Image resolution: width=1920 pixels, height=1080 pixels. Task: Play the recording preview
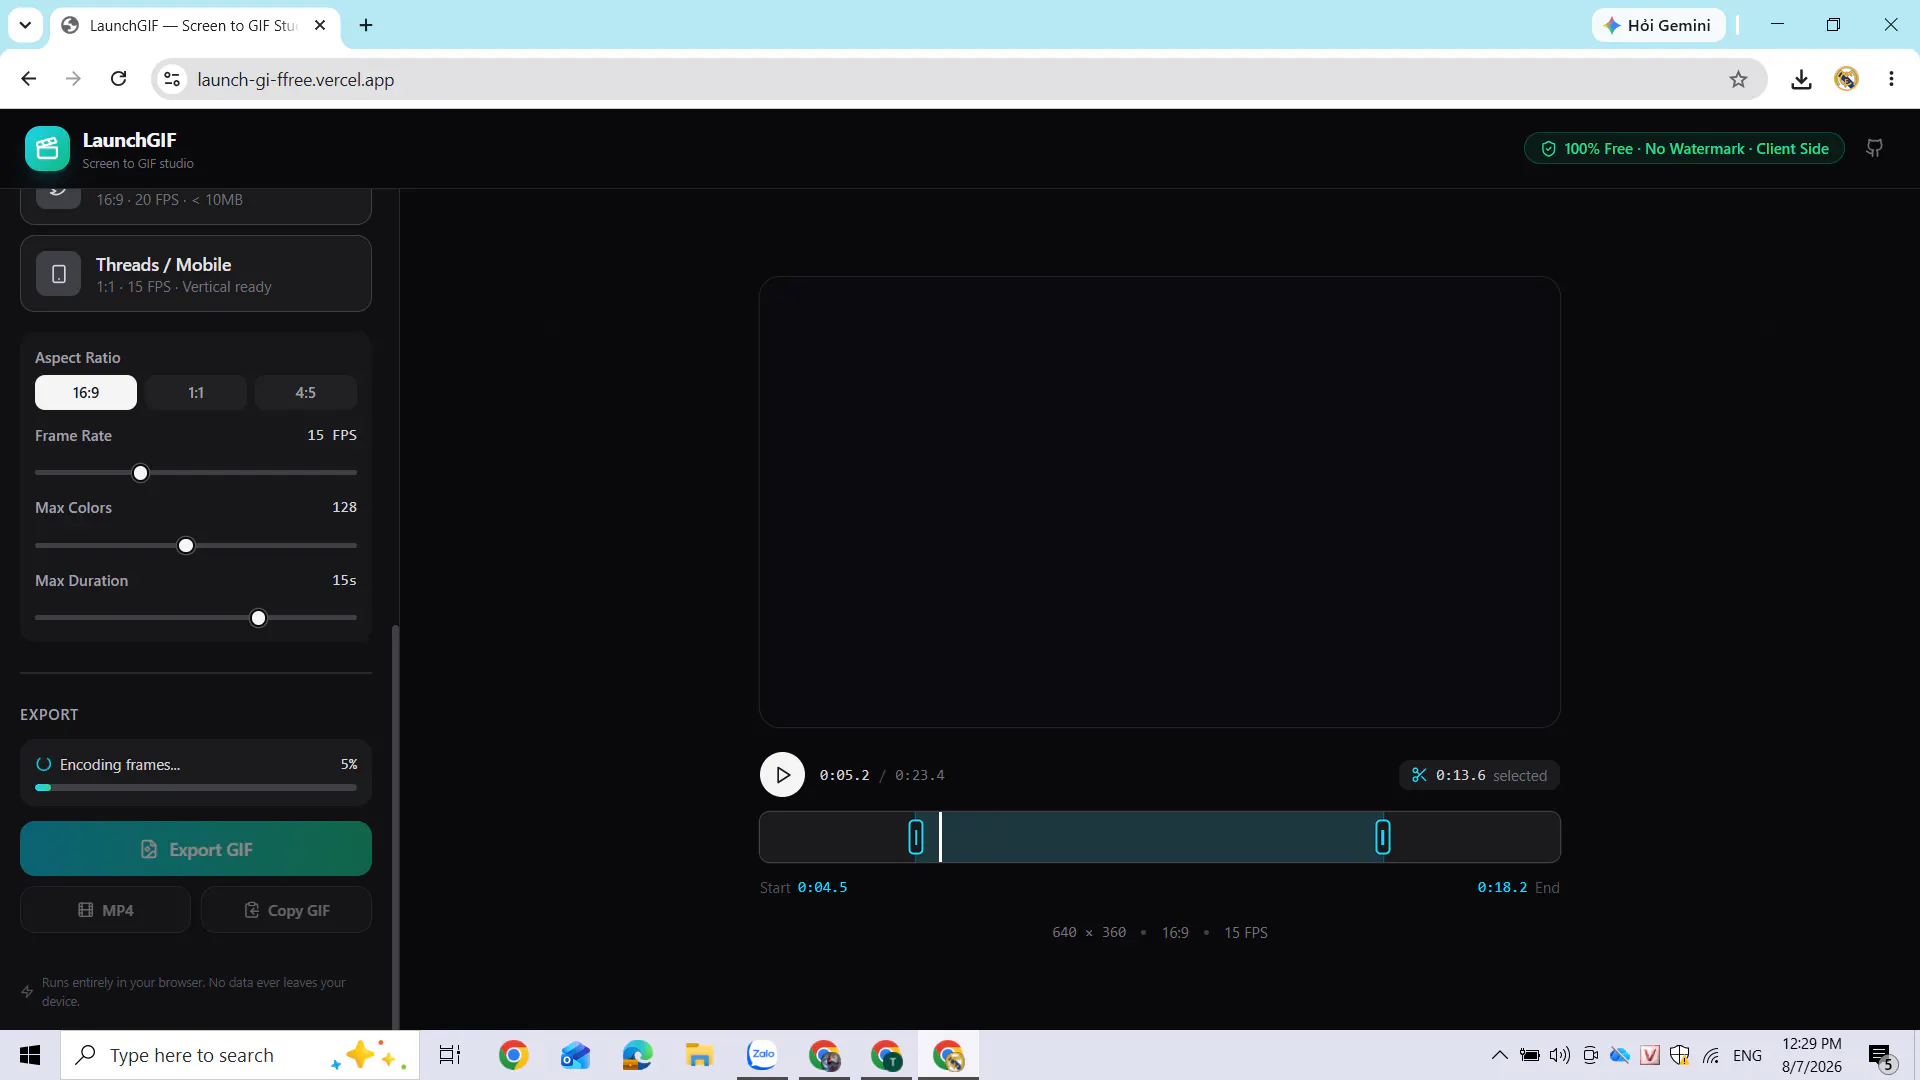click(782, 775)
